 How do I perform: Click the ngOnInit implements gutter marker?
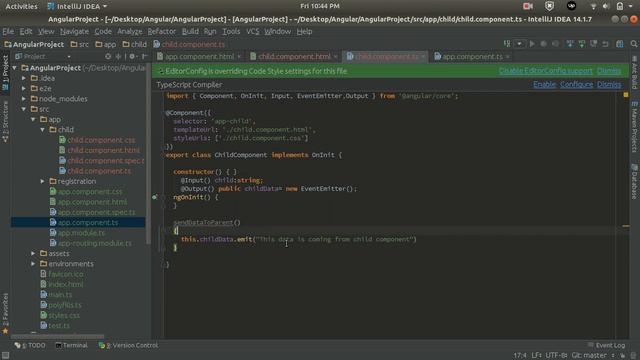click(154, 197)
